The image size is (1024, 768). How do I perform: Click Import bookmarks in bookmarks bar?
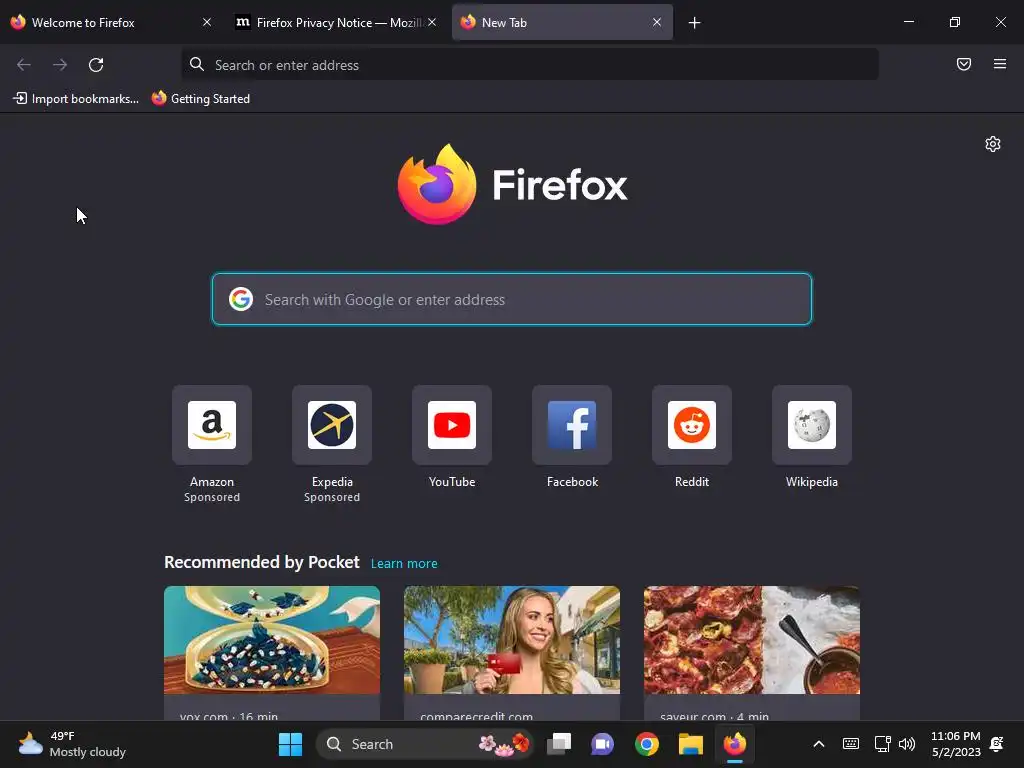tap(76, 99)
